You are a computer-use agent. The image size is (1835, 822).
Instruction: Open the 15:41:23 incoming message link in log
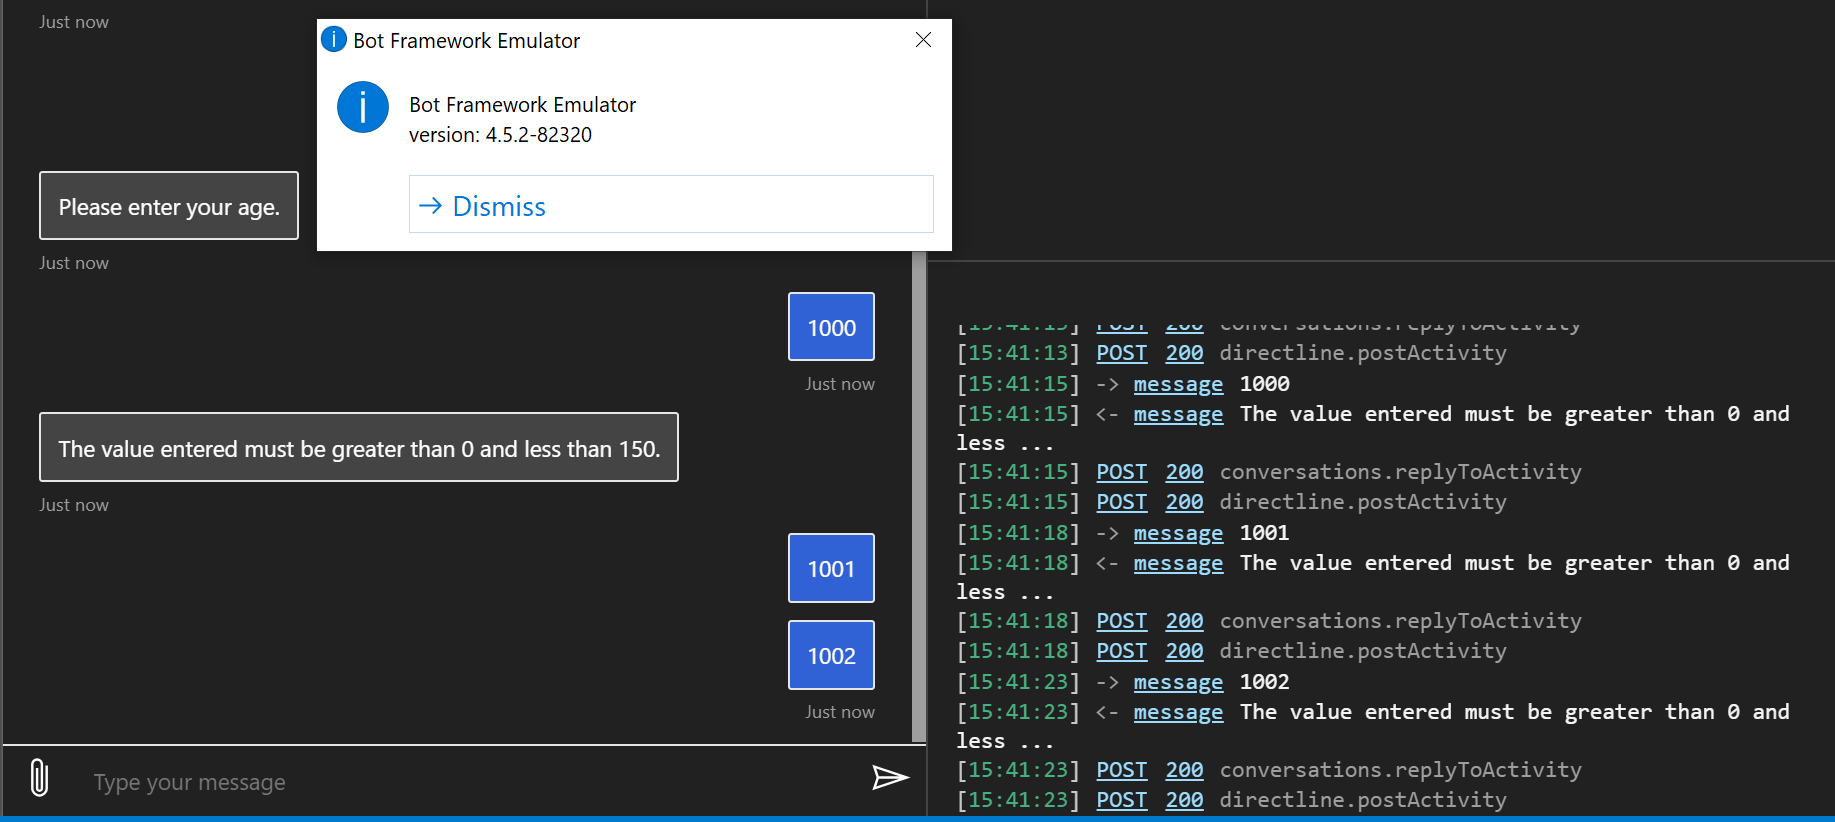1178,712
